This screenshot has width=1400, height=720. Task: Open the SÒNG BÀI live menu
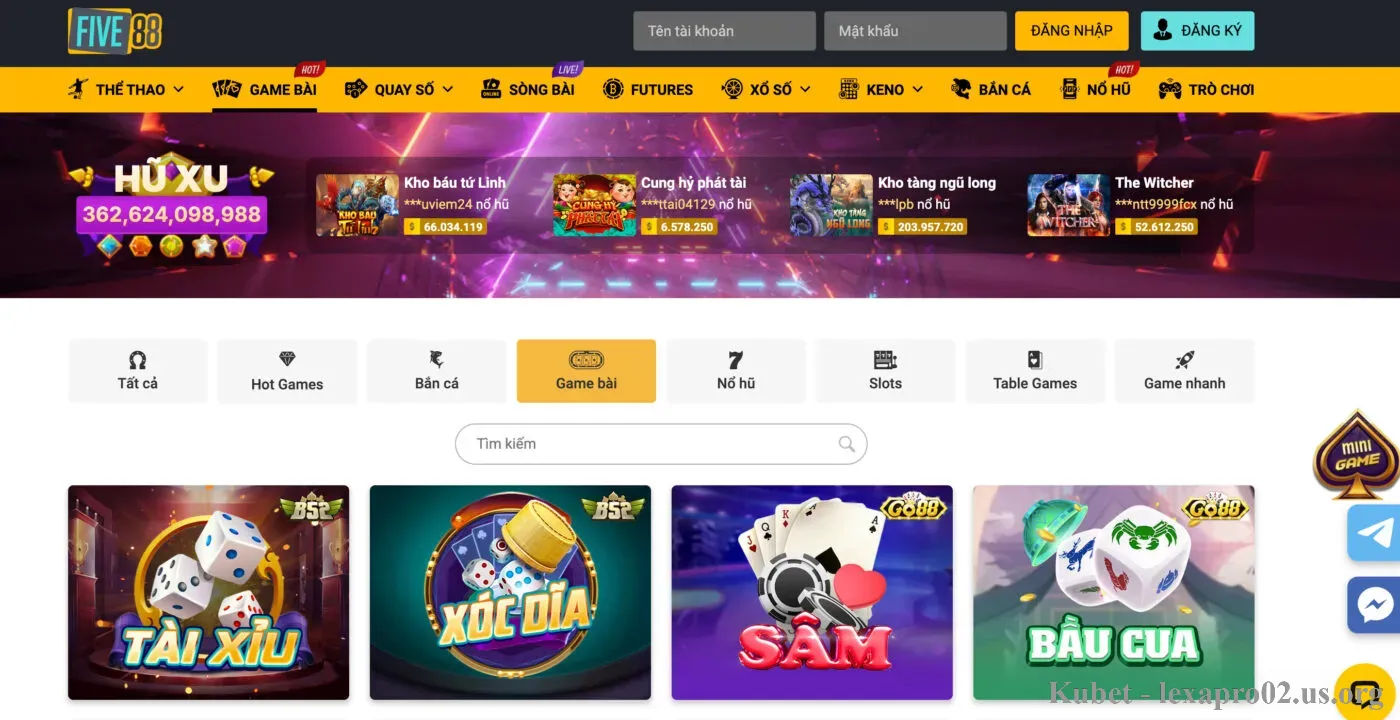(528, 89)
